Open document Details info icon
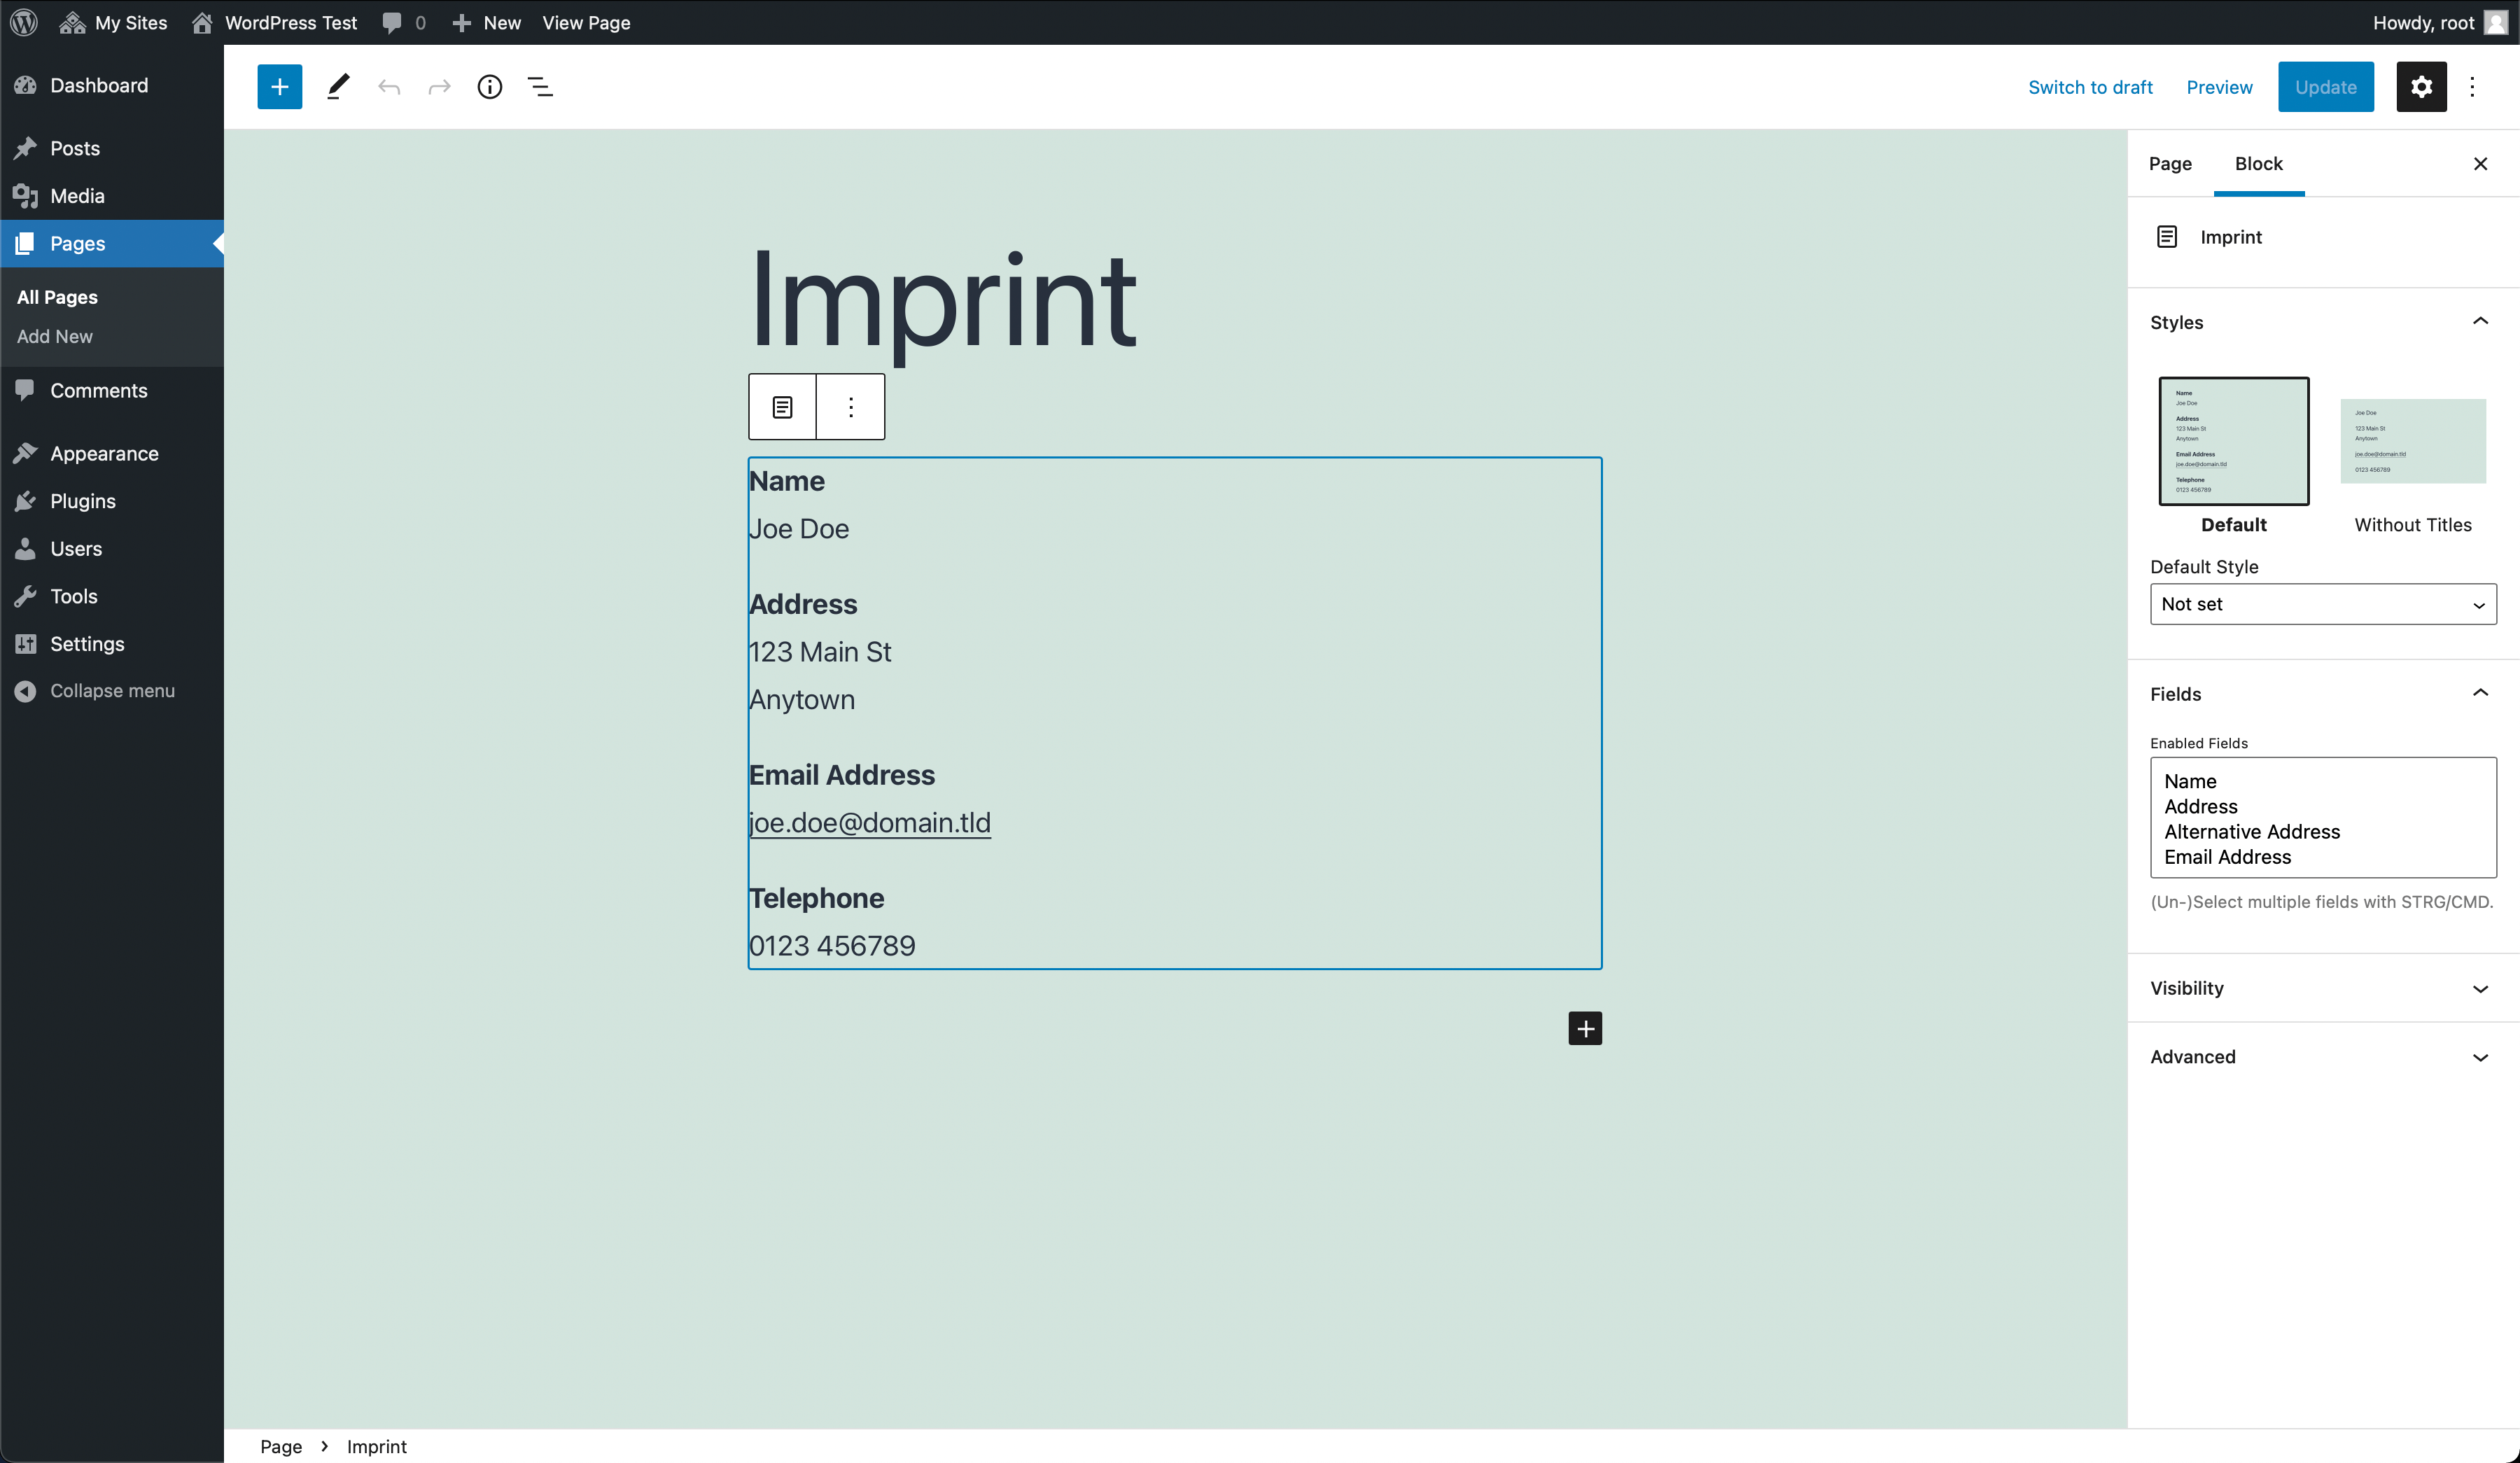 point(490,87)
